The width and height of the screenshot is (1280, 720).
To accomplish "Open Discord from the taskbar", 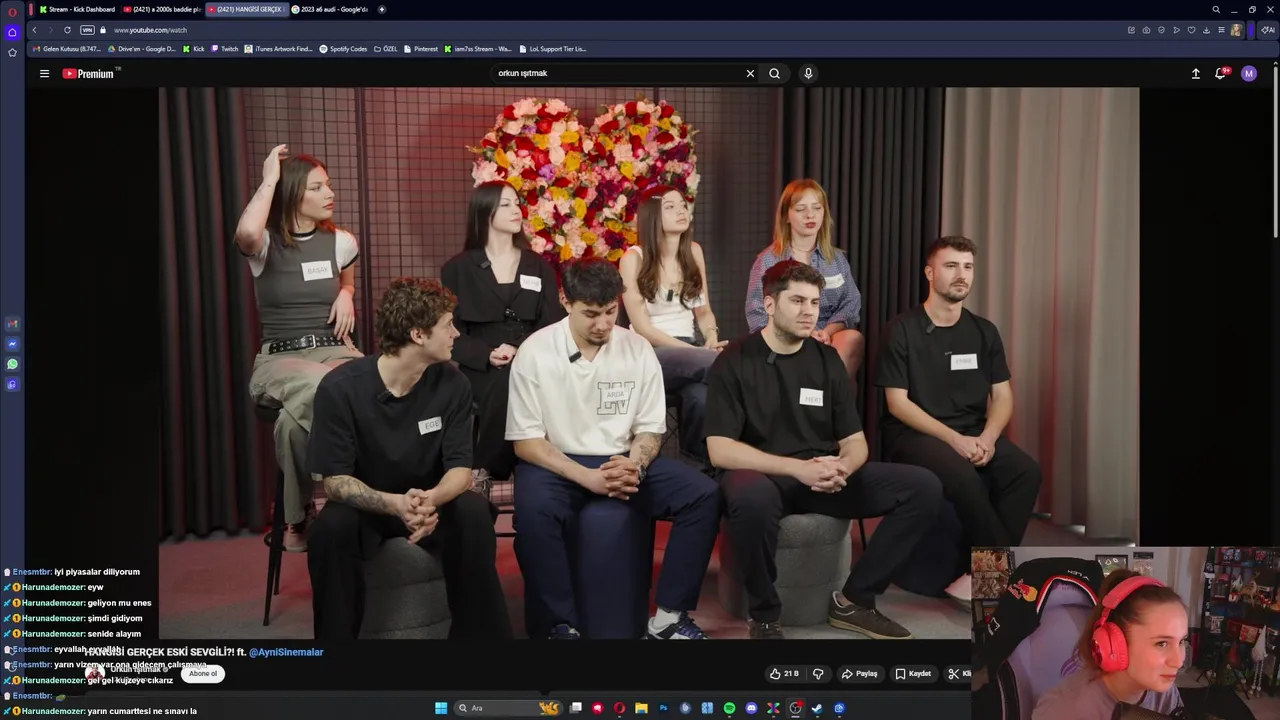I will pos(752,708).
